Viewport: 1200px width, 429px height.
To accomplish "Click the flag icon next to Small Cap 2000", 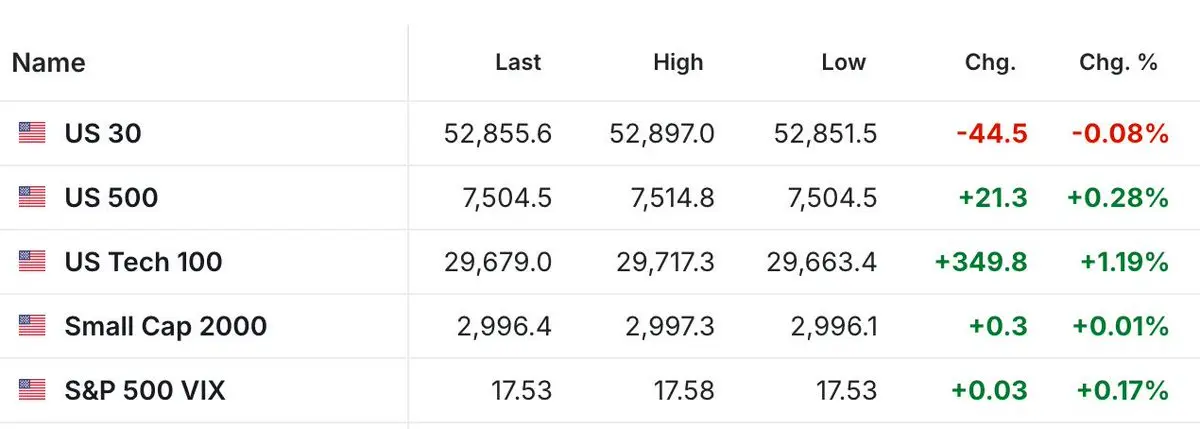I will [x=32, y=325].
